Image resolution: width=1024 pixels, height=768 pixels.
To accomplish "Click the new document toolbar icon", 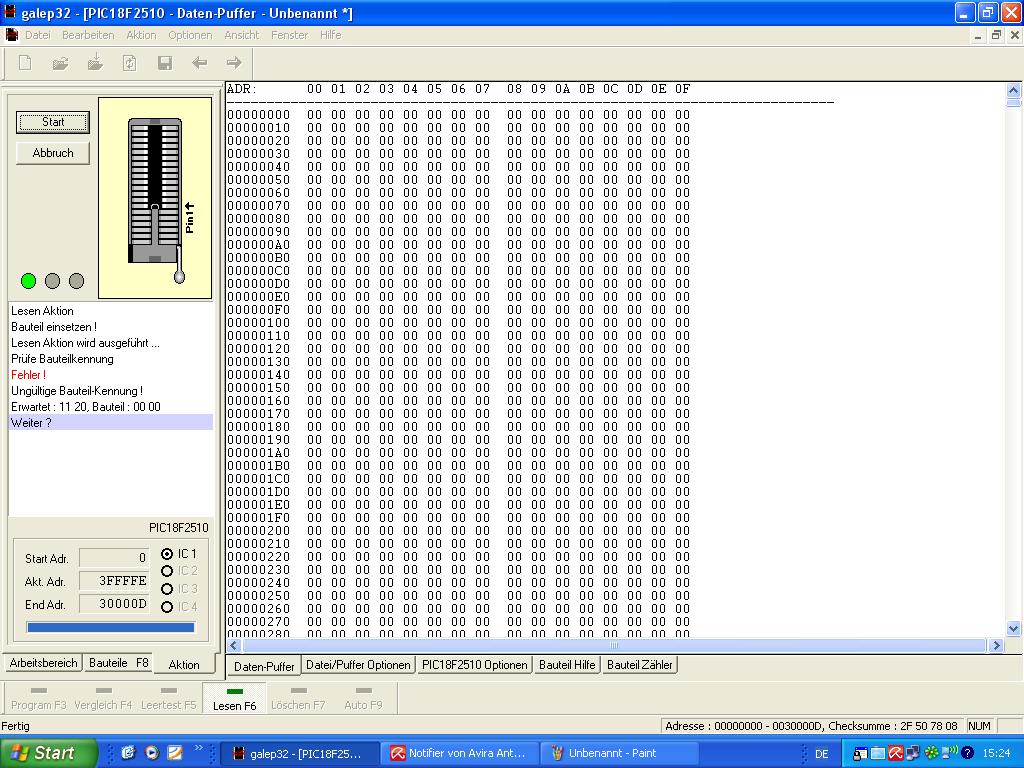I will point(25,63).
